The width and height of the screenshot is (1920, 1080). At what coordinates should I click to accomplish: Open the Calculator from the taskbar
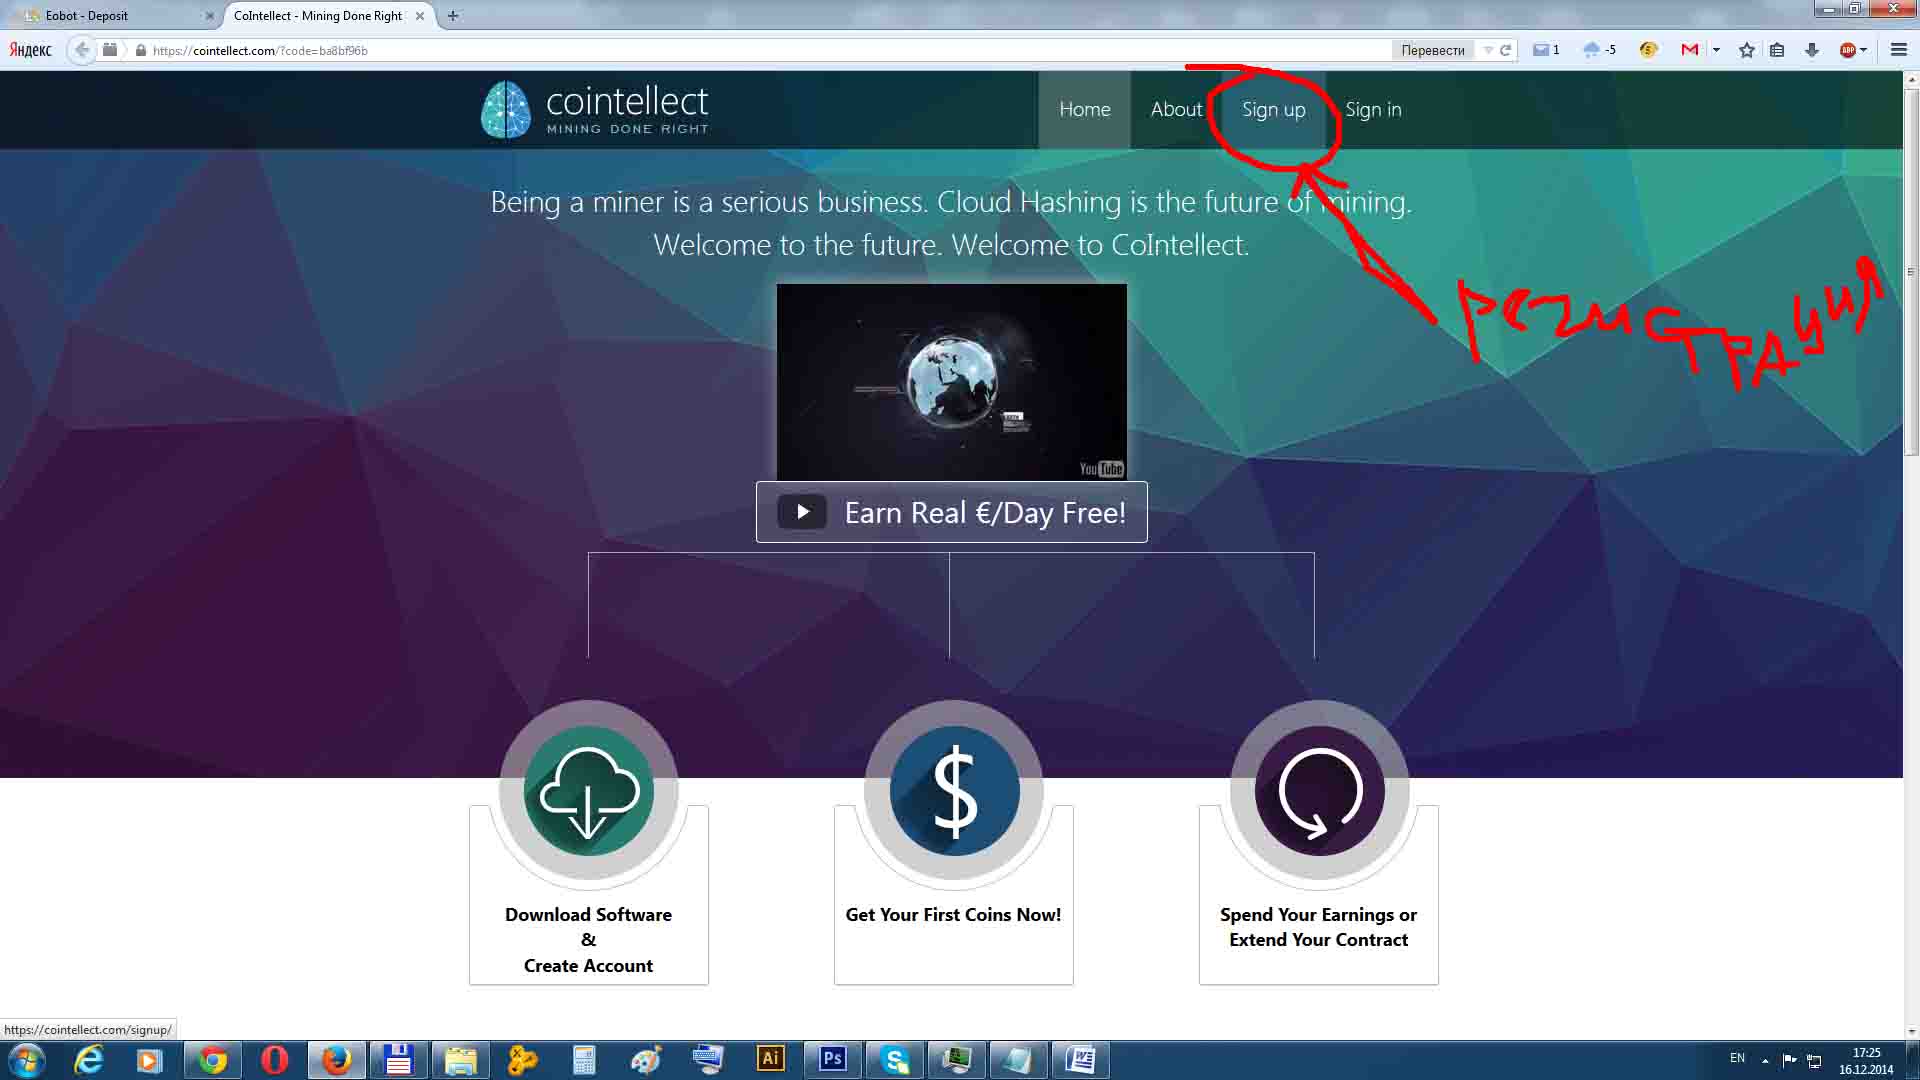click(584, 1060)
